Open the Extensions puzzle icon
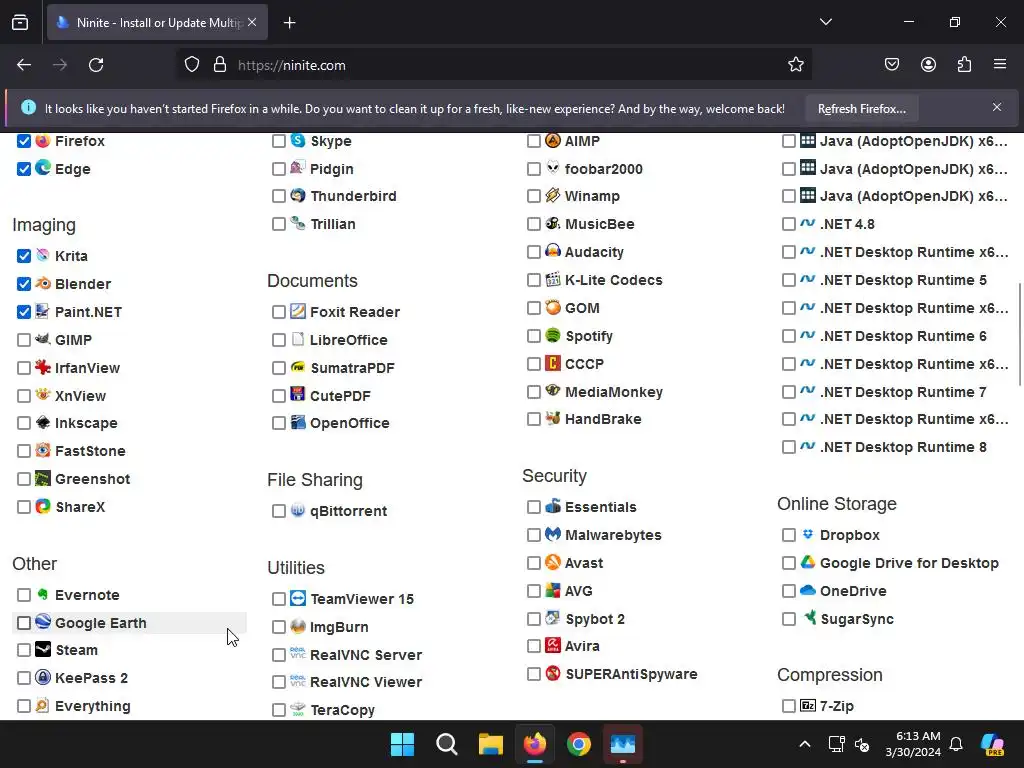Image resolution: width=1024 pixels, height=768 pixels. pyautogui.click(x=964, y=64)
